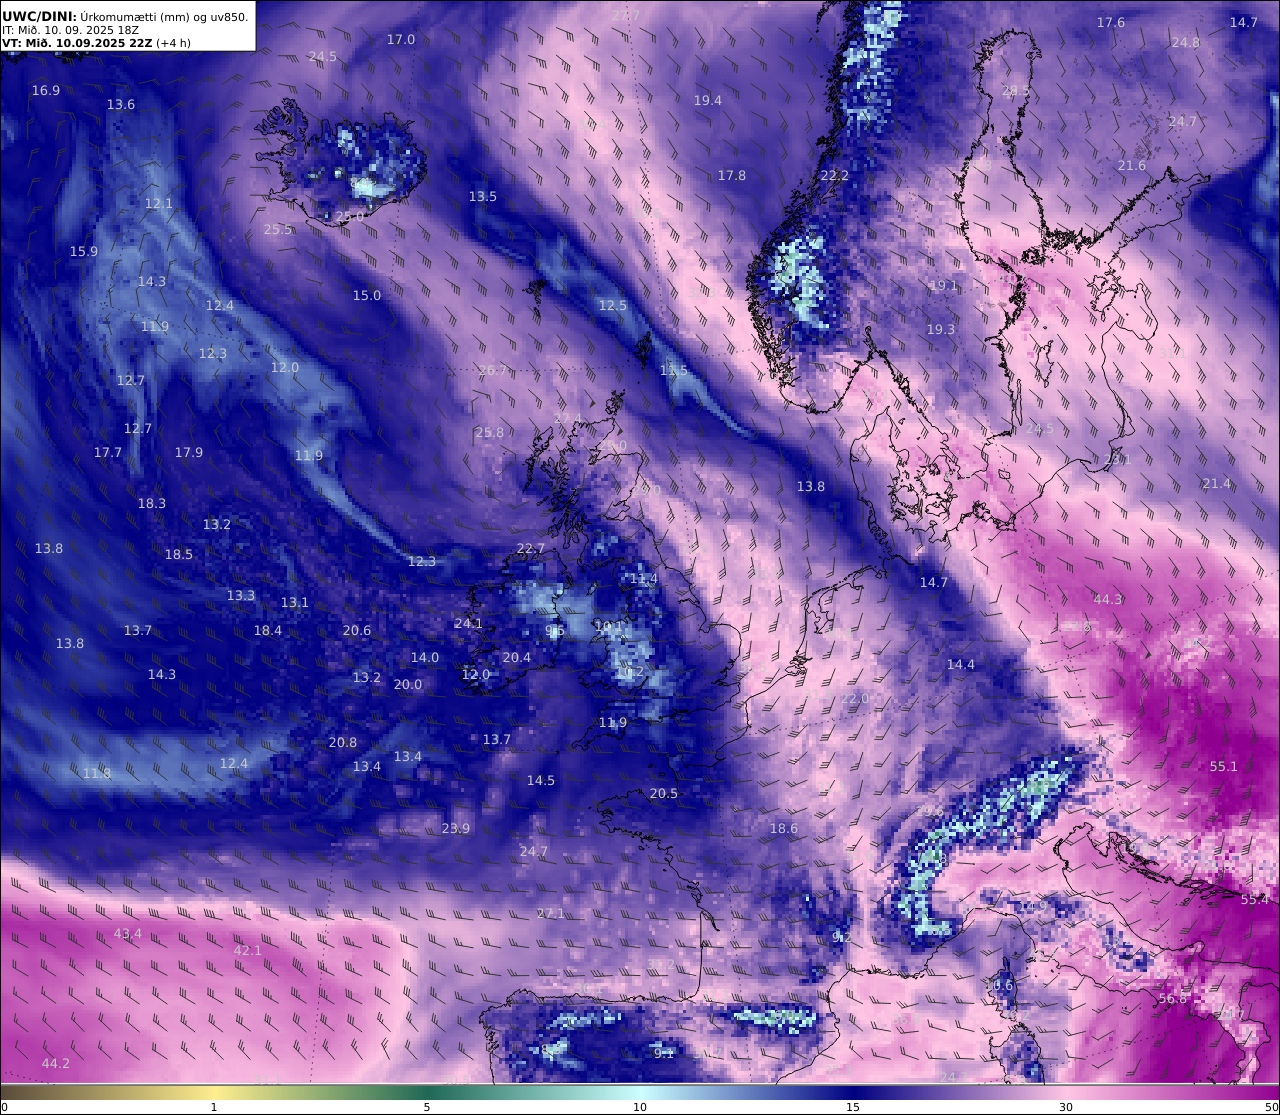Viewport: 1280px width, 1115px height.
Task: Click the 21.6 value on the map
Action: click(x=1132, y=166)
